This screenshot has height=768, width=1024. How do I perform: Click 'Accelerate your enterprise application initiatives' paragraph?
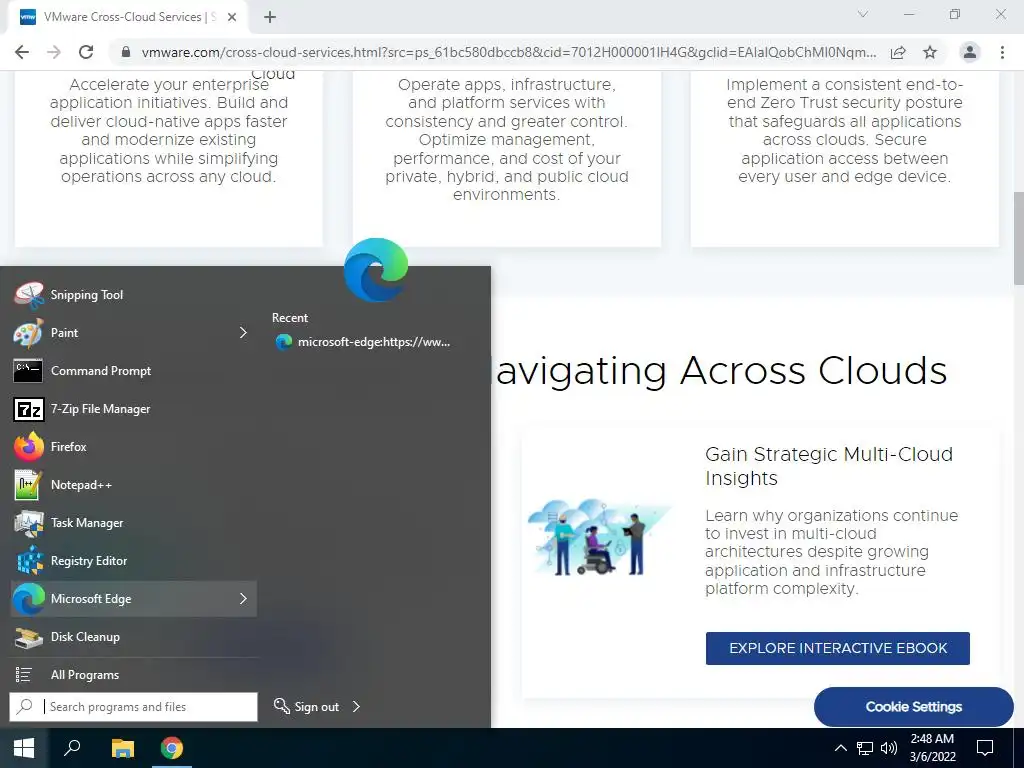coord(168,131)
